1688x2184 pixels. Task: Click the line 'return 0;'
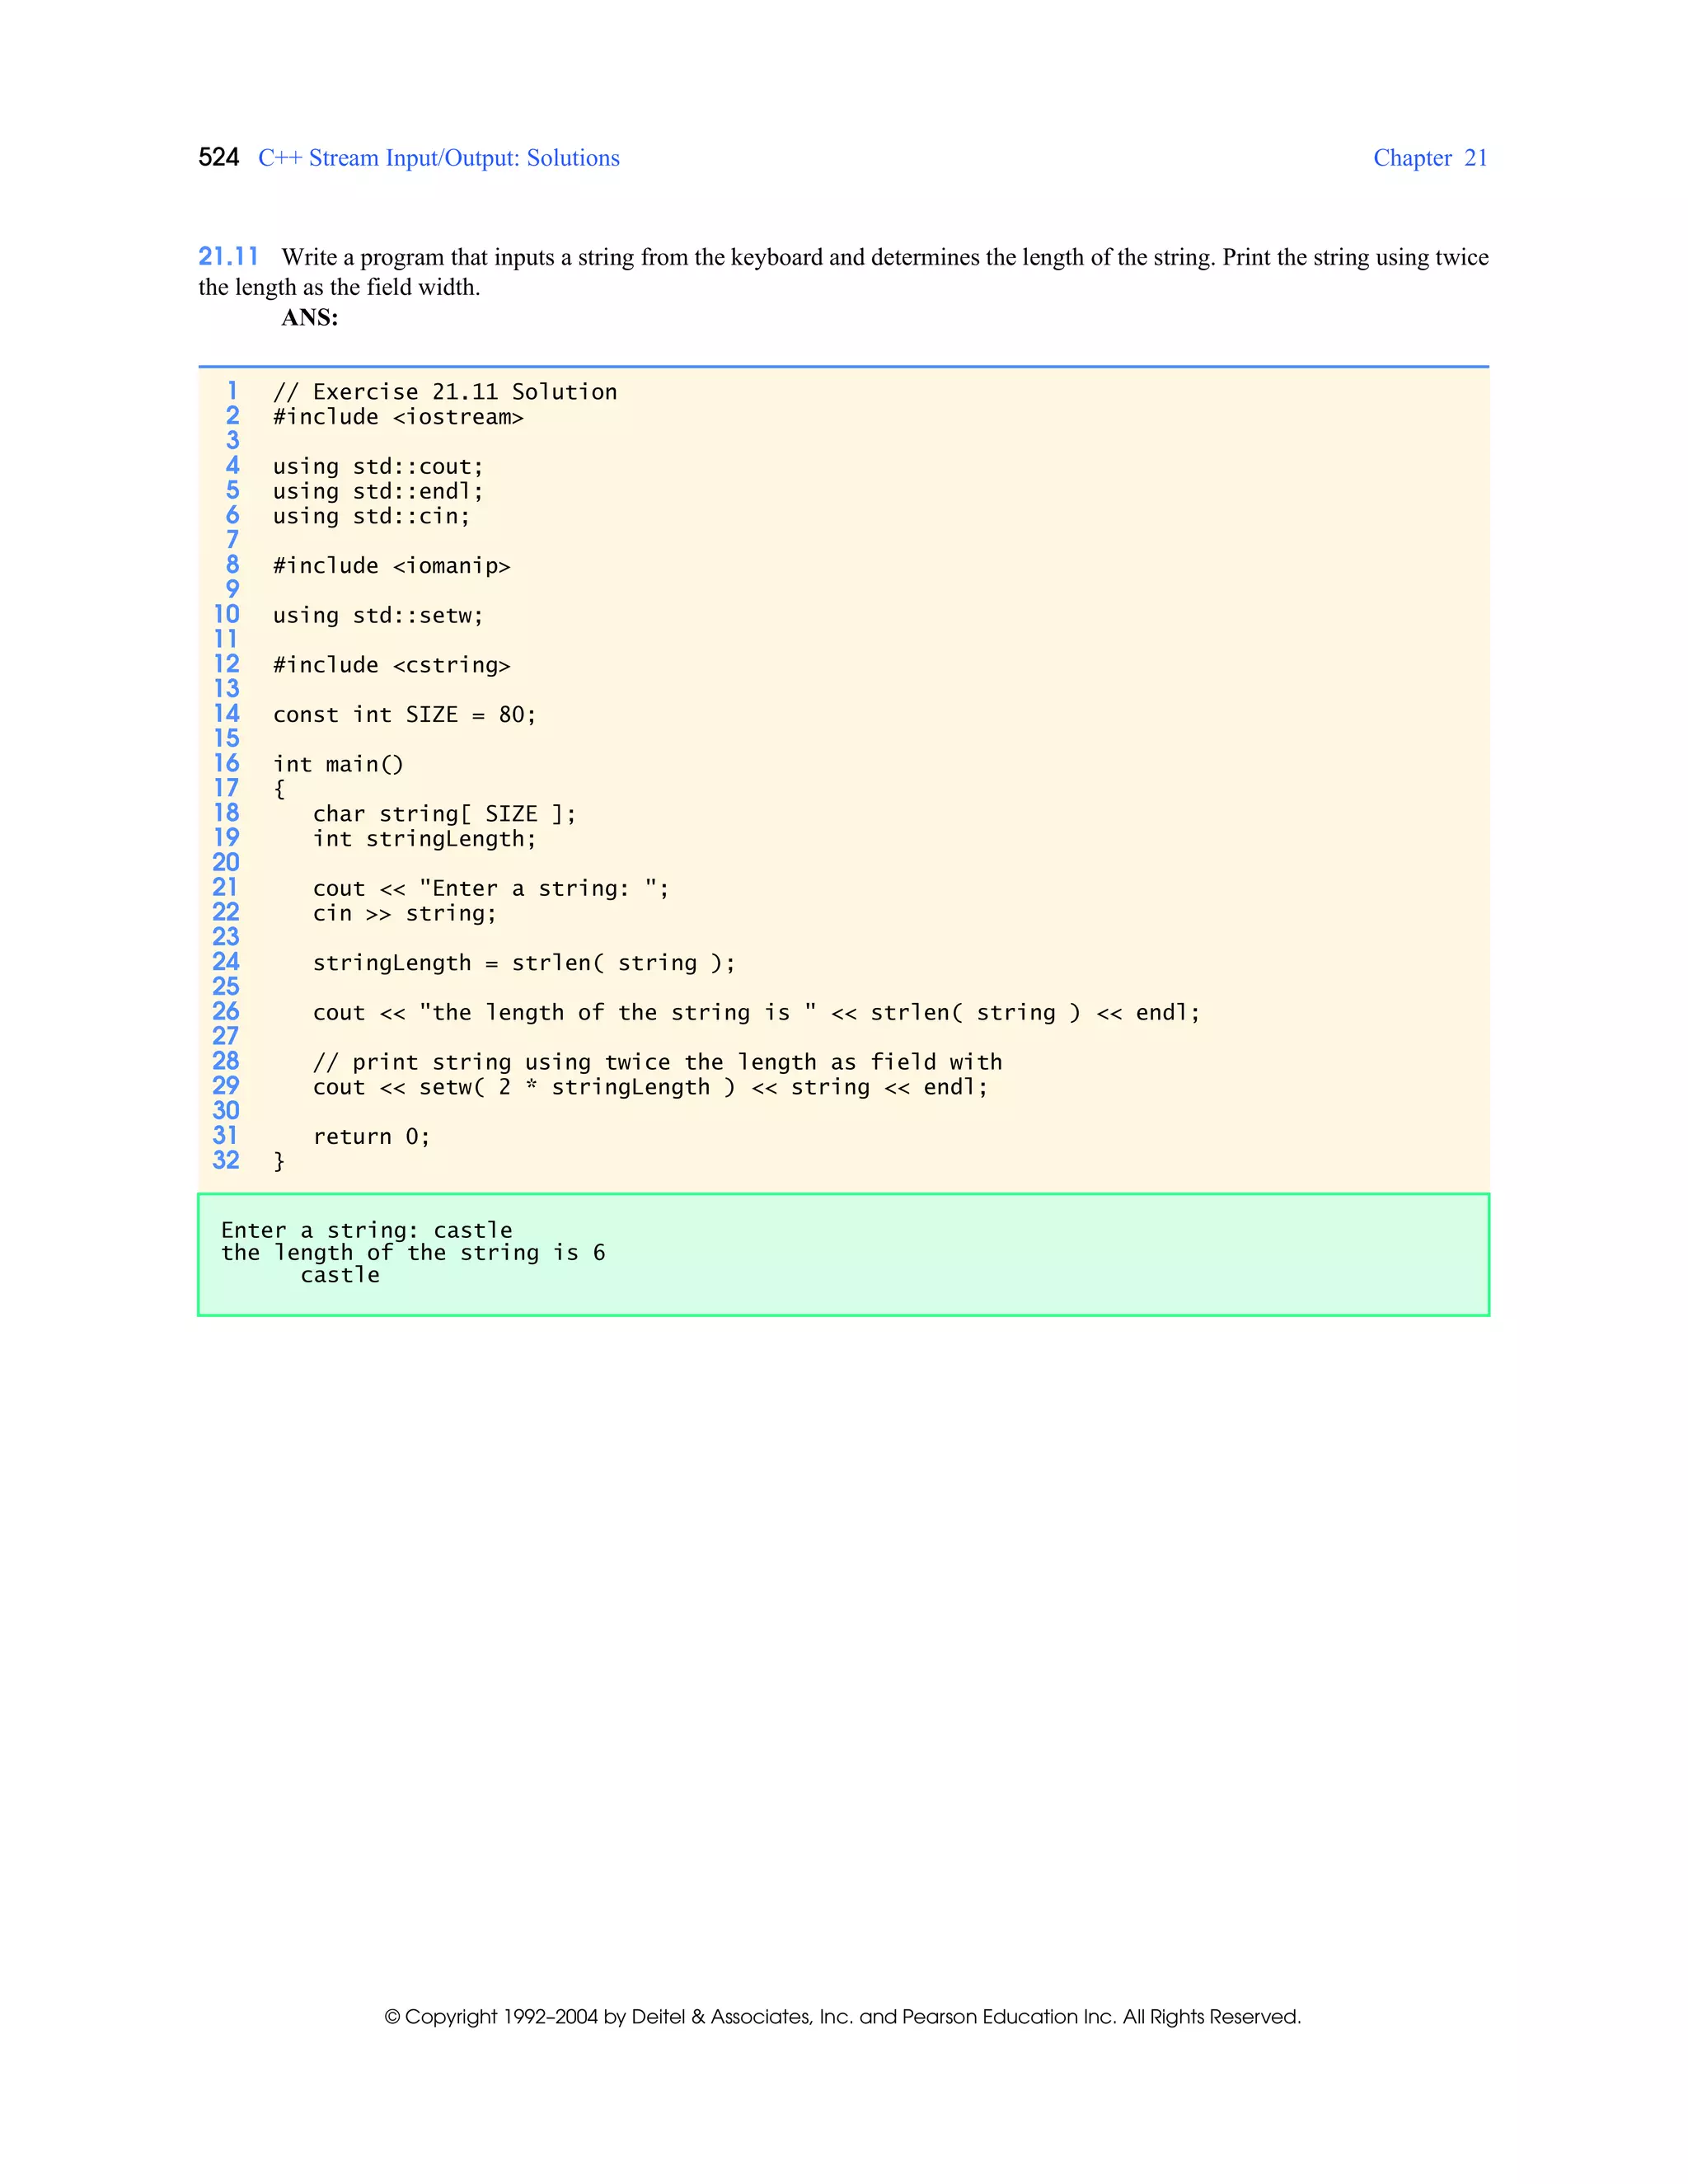point(371,1137)
